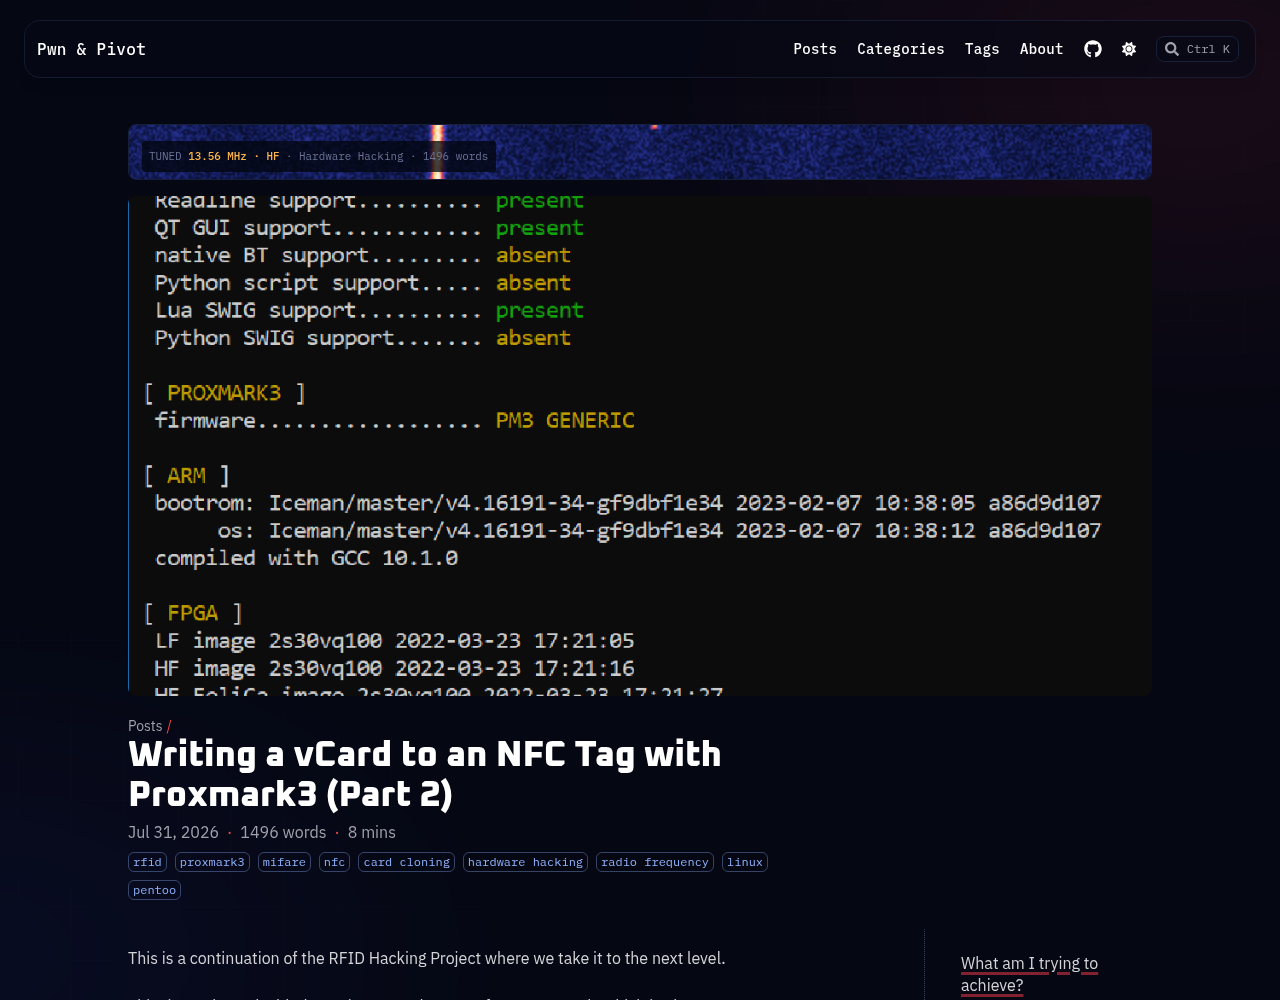The image size is (1280, 1000).
Task: Click the '1496 words' count under the title
Action: 283,832
